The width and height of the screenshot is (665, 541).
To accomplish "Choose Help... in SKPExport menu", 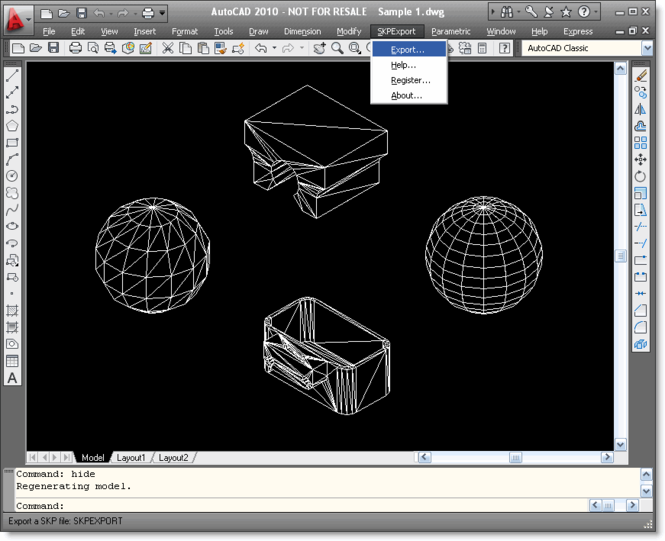I will coord(409,65).
